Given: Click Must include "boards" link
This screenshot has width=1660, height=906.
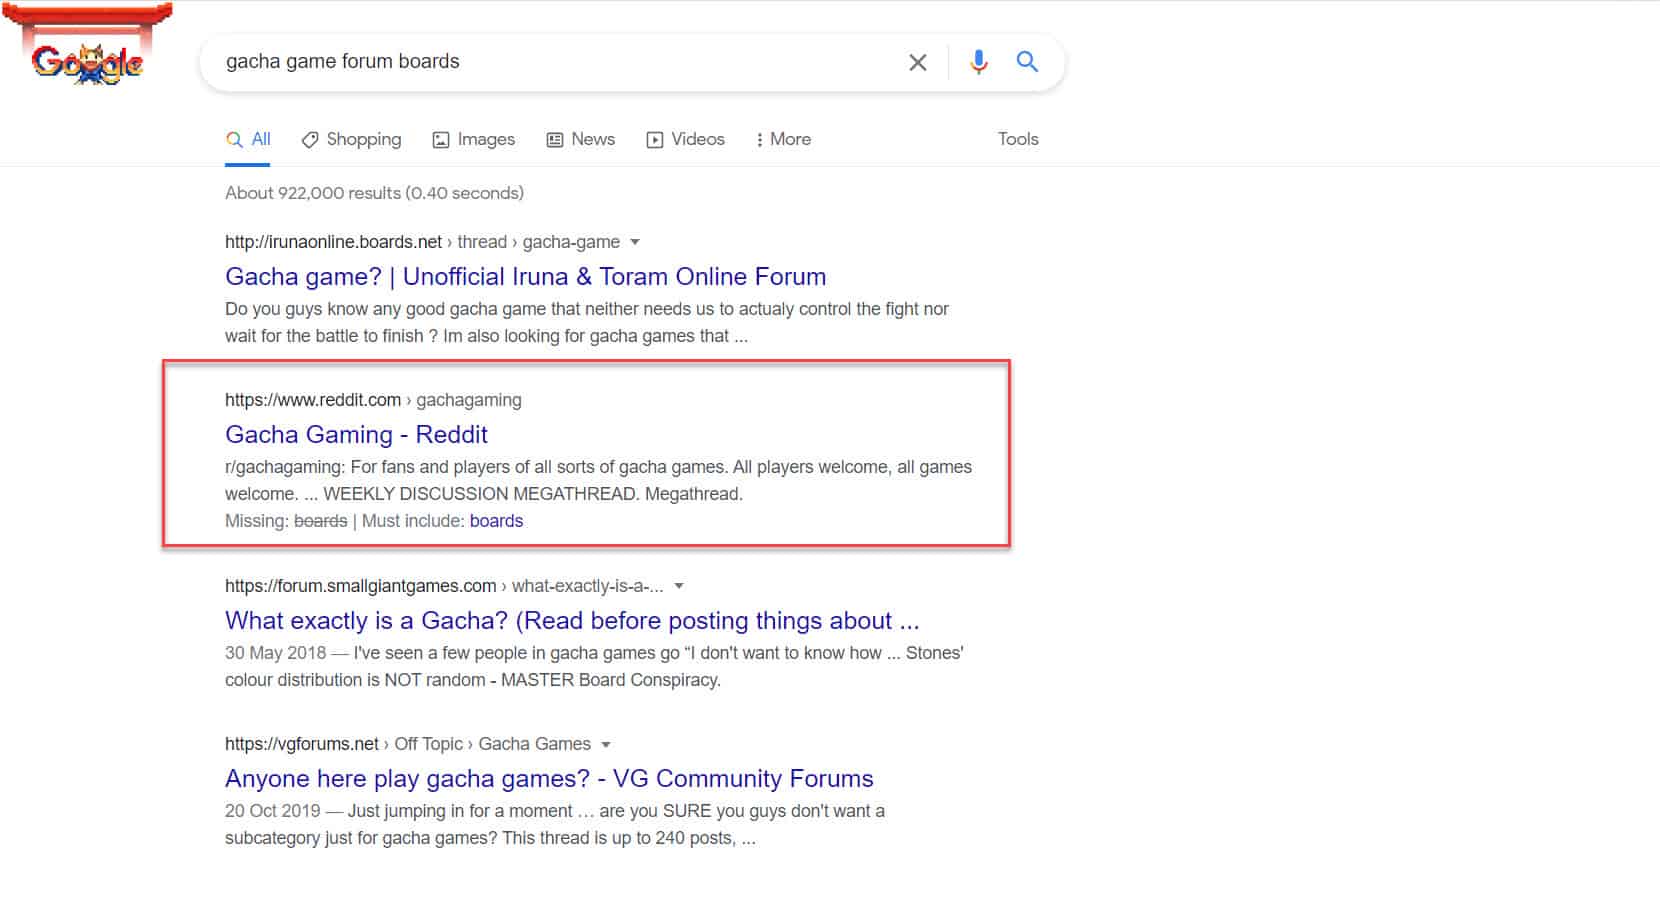Looking at the screenshot, I should 496,521.
